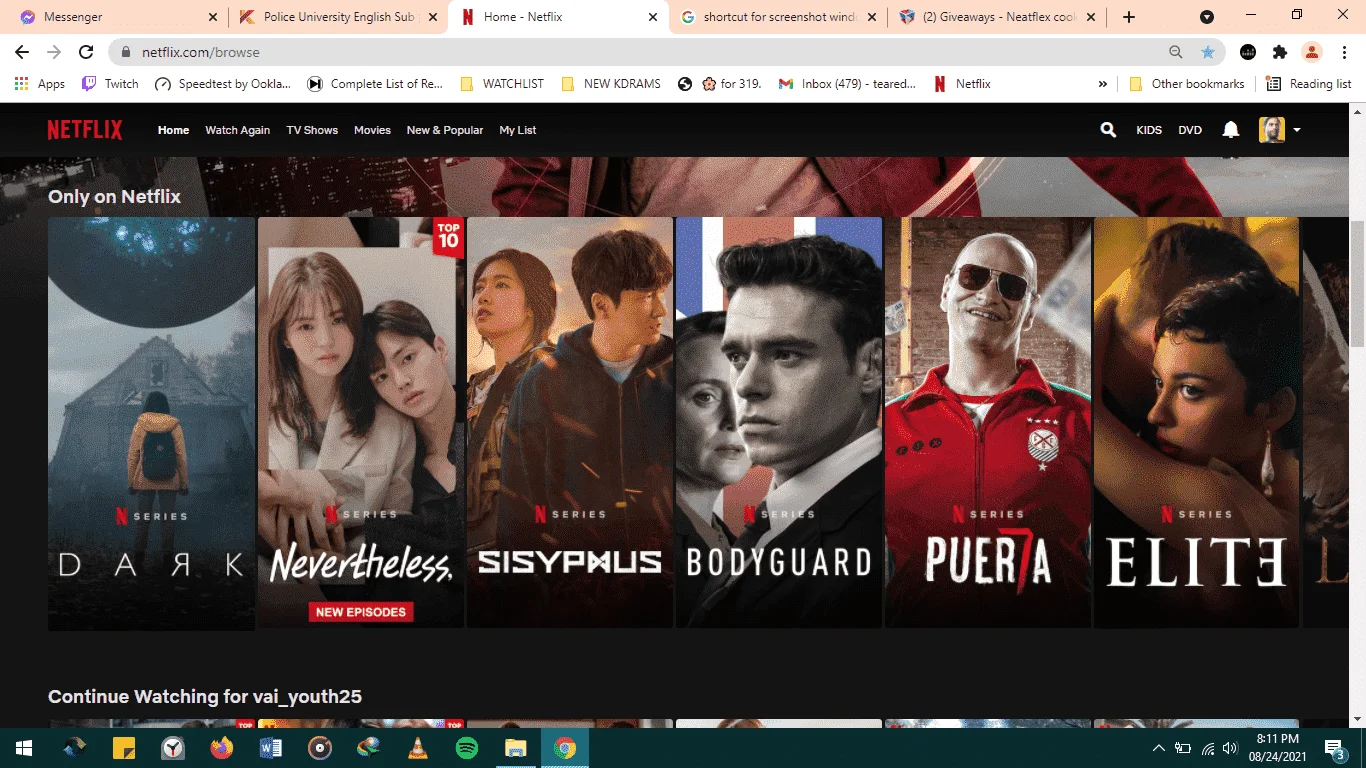Open the Windows Start menu

pos(24,748)
